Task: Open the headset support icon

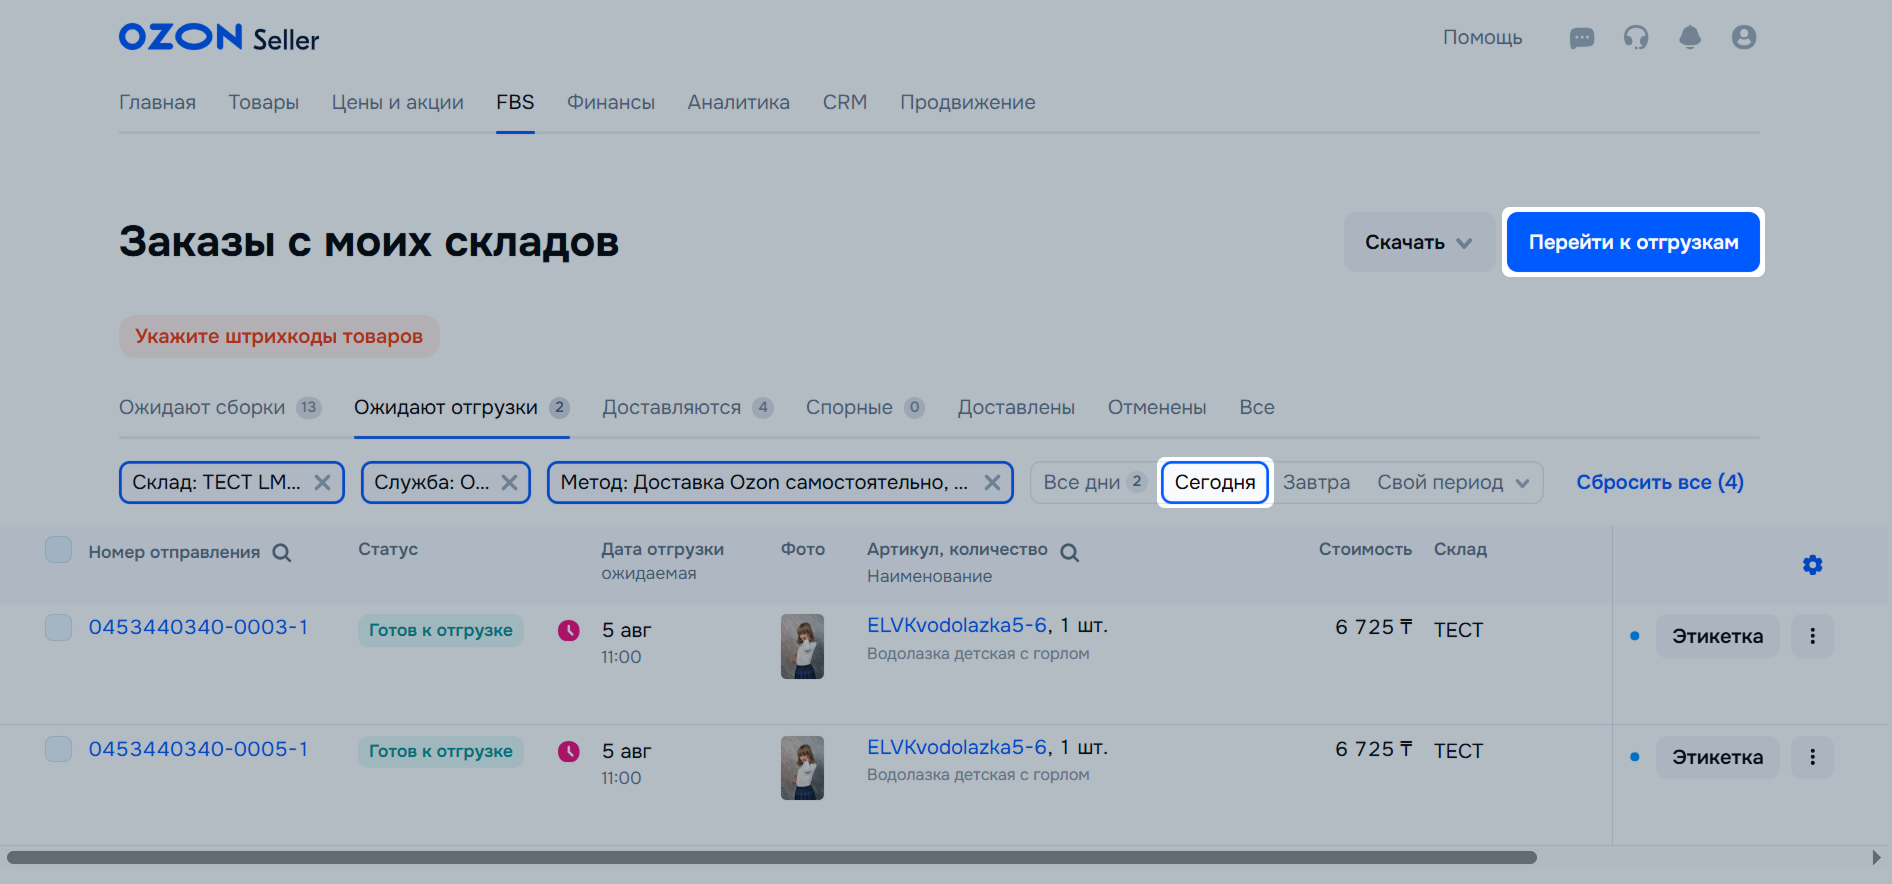Action: [x=1636, y=38]
